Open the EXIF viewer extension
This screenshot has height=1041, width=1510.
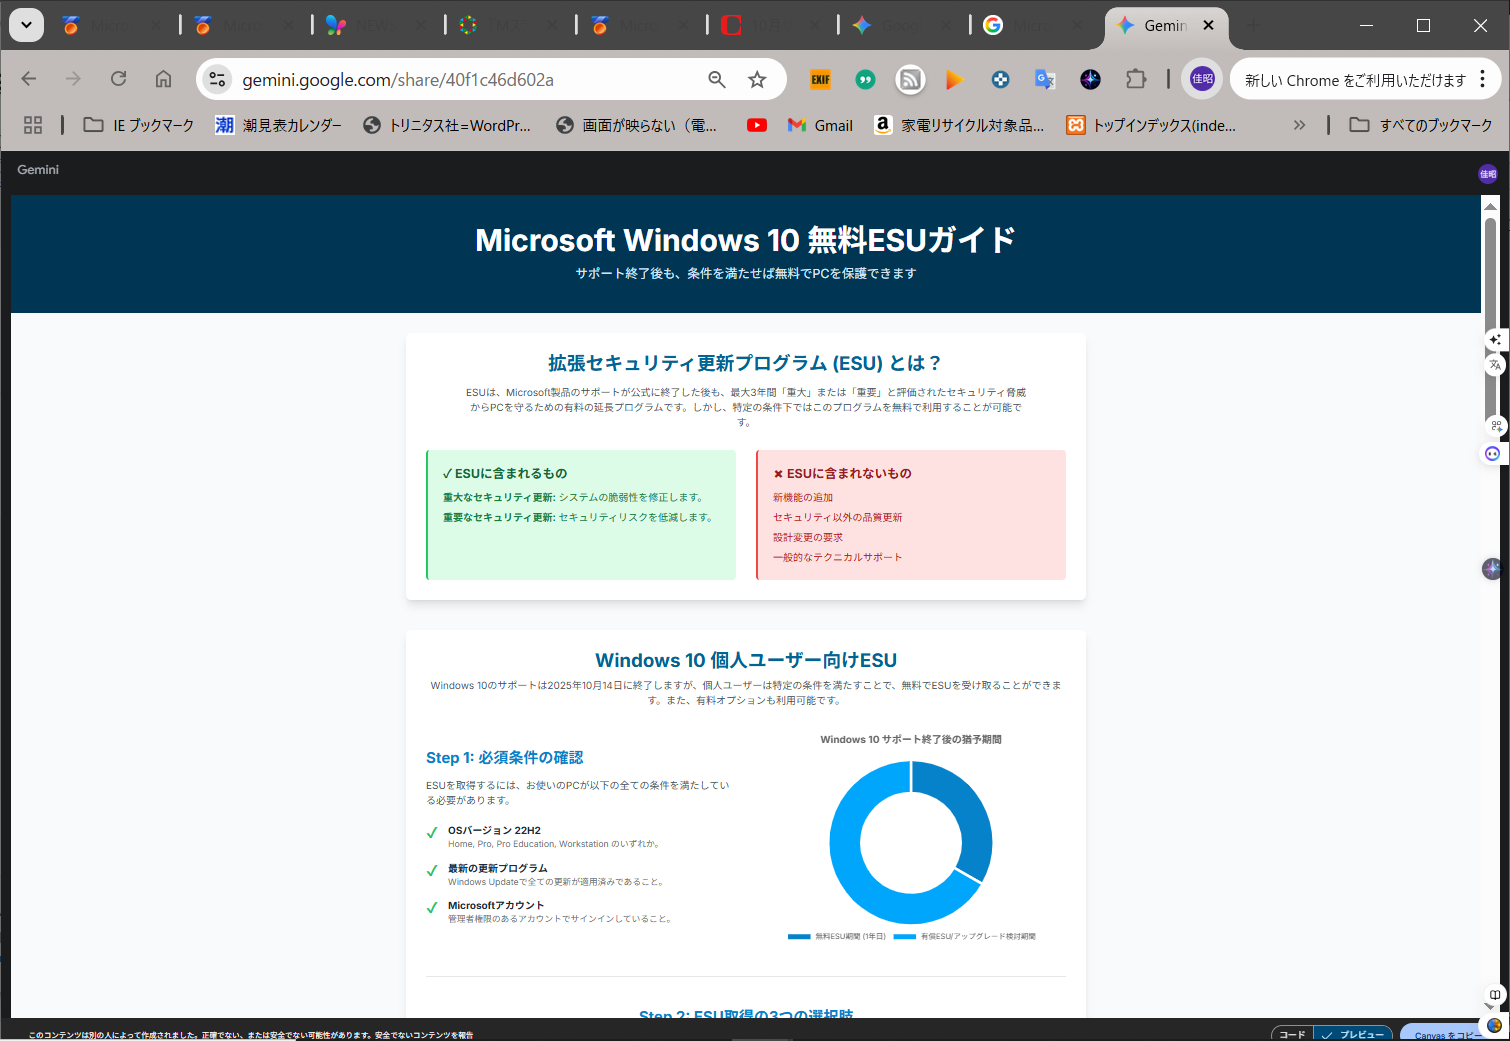(x=821, y=79)
